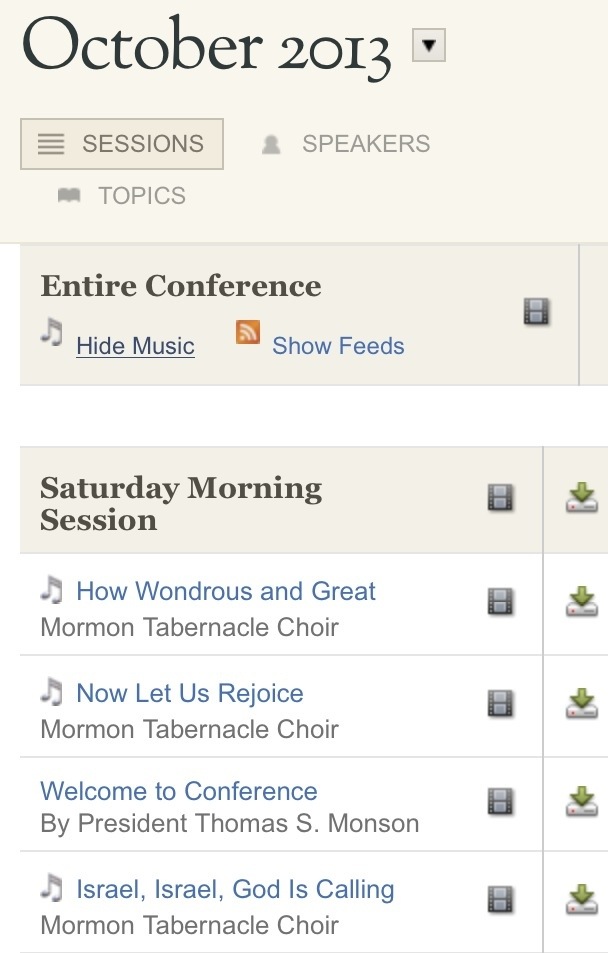Watch Entire Conference video via film icon
Screen dimensions: 608x953
(537, 311)
